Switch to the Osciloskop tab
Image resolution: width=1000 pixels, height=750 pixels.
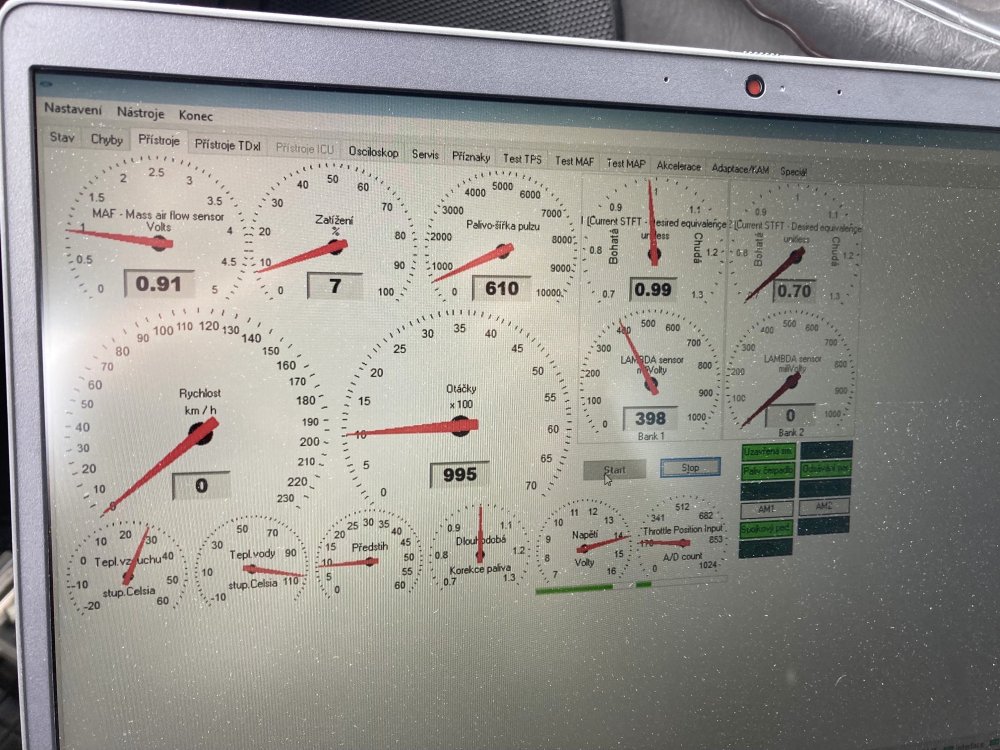373,151
